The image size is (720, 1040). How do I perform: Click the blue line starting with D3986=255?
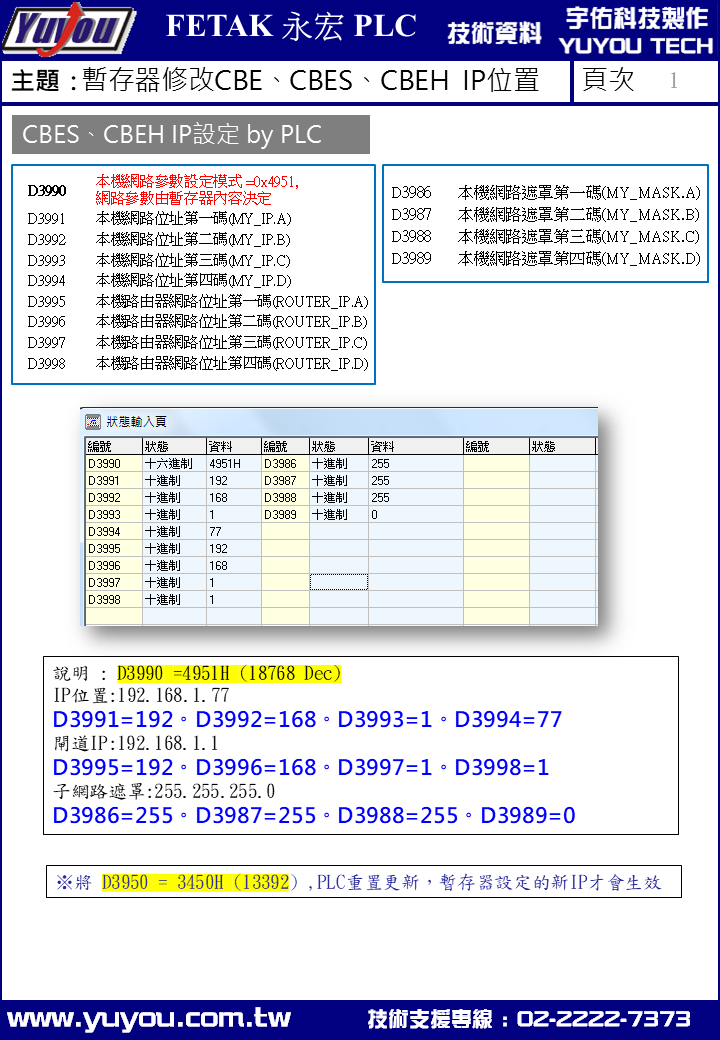[314, 815]
